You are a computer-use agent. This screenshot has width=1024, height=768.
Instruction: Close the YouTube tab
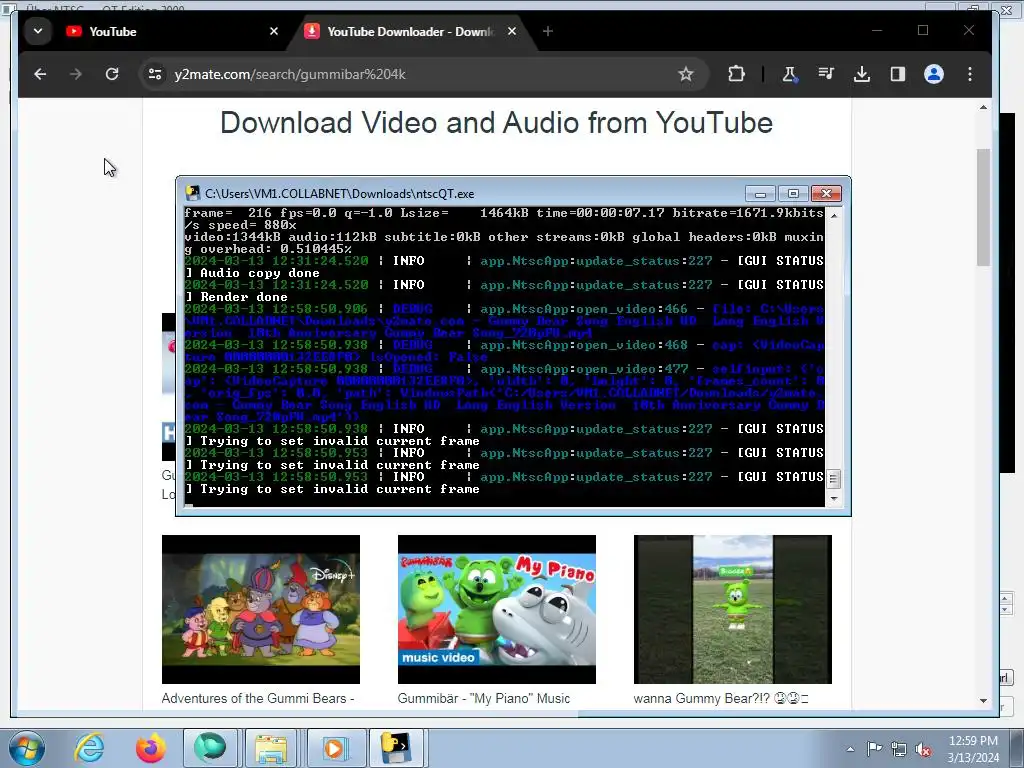click(274, 31)
